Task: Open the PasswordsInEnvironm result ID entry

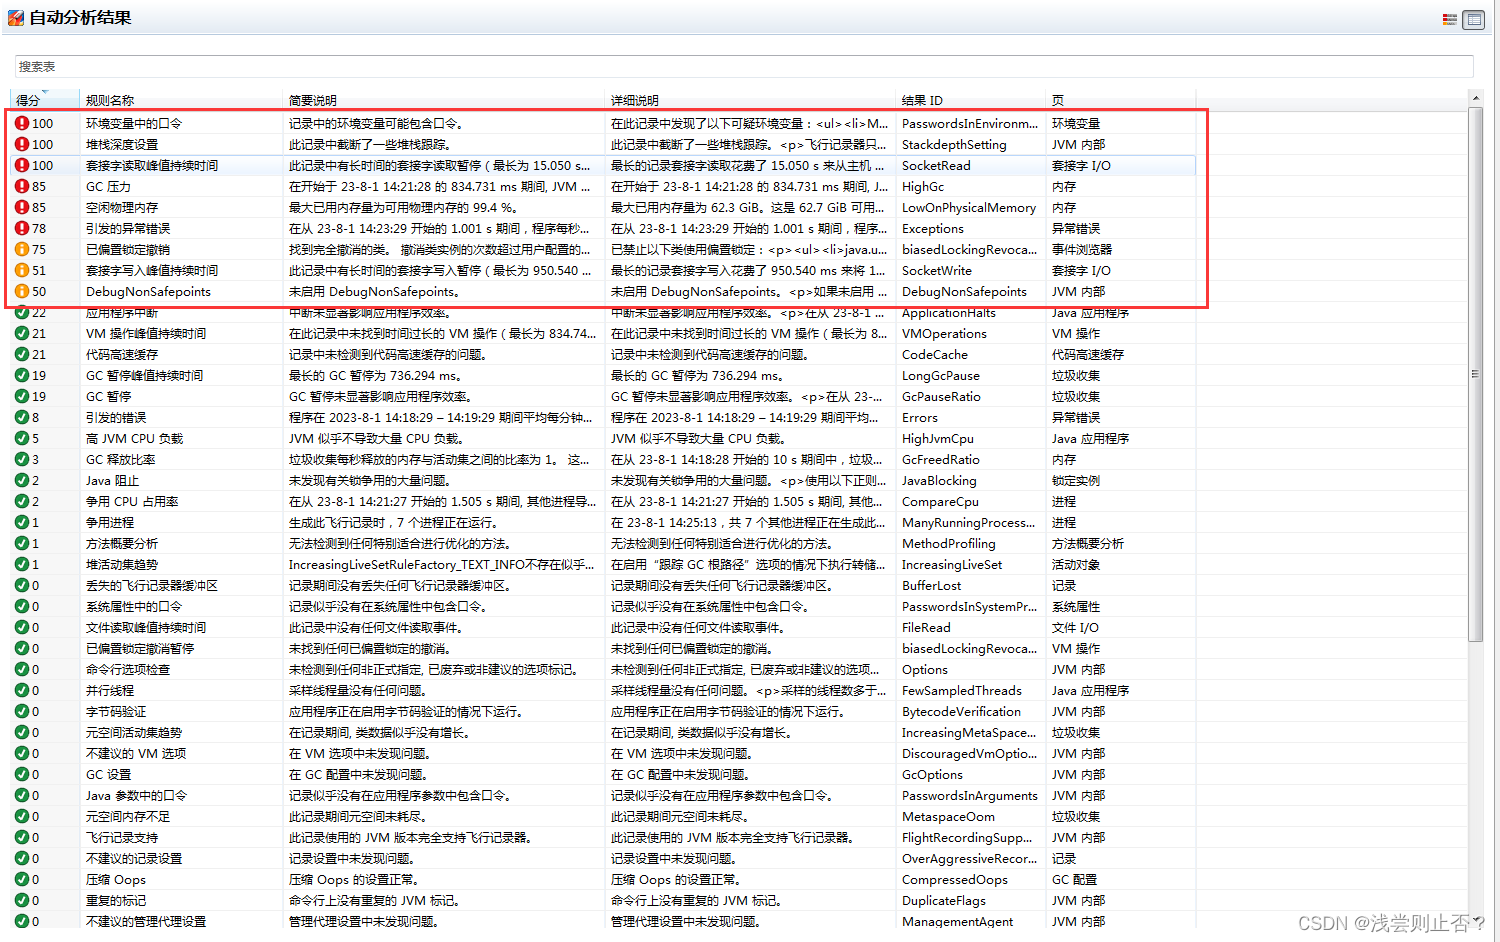Action: (968, 123)
